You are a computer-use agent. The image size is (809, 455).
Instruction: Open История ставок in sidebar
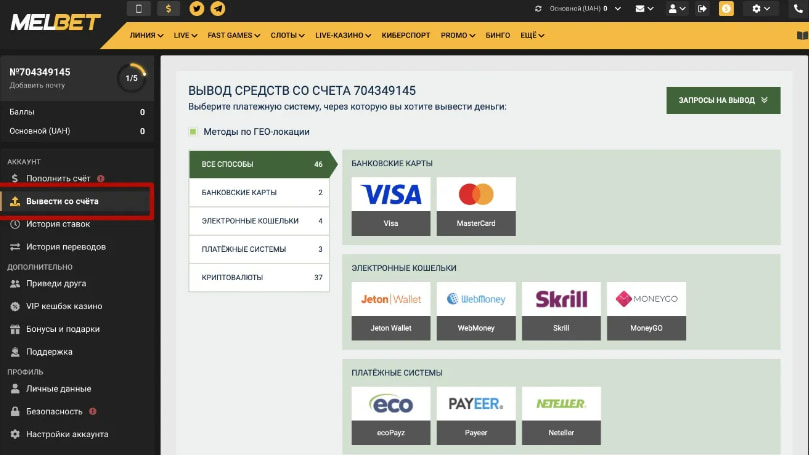click(x=77, y=224)
